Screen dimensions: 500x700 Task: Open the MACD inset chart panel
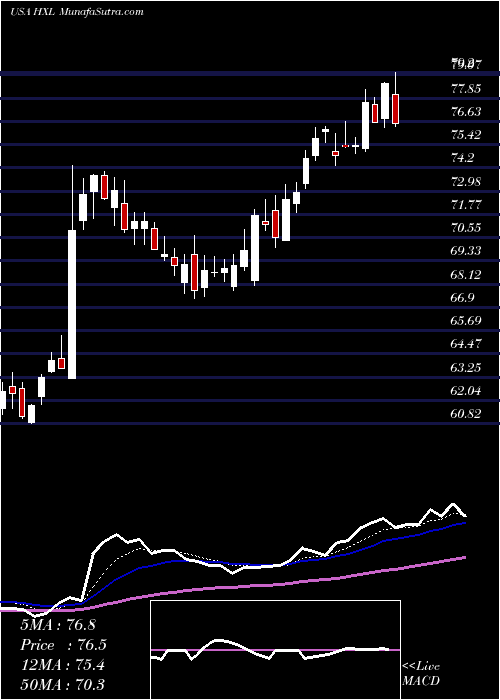pos(275,650)
